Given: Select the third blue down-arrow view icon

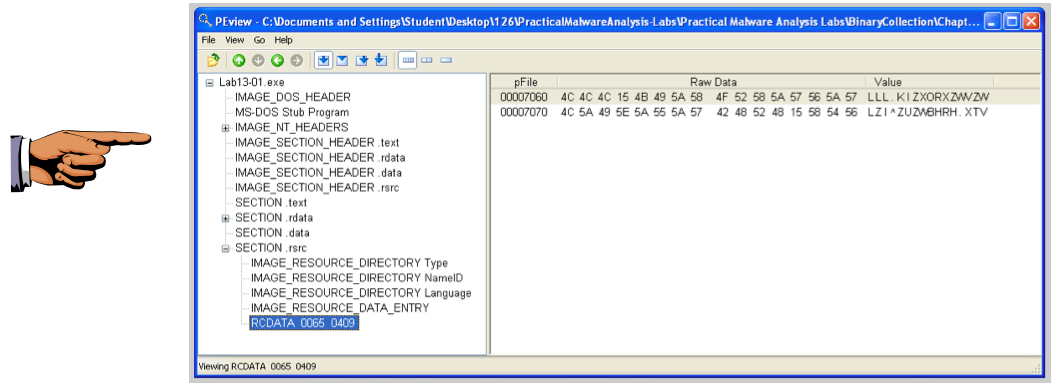Looking at the screenshot, I should click(x=362, y=61).
